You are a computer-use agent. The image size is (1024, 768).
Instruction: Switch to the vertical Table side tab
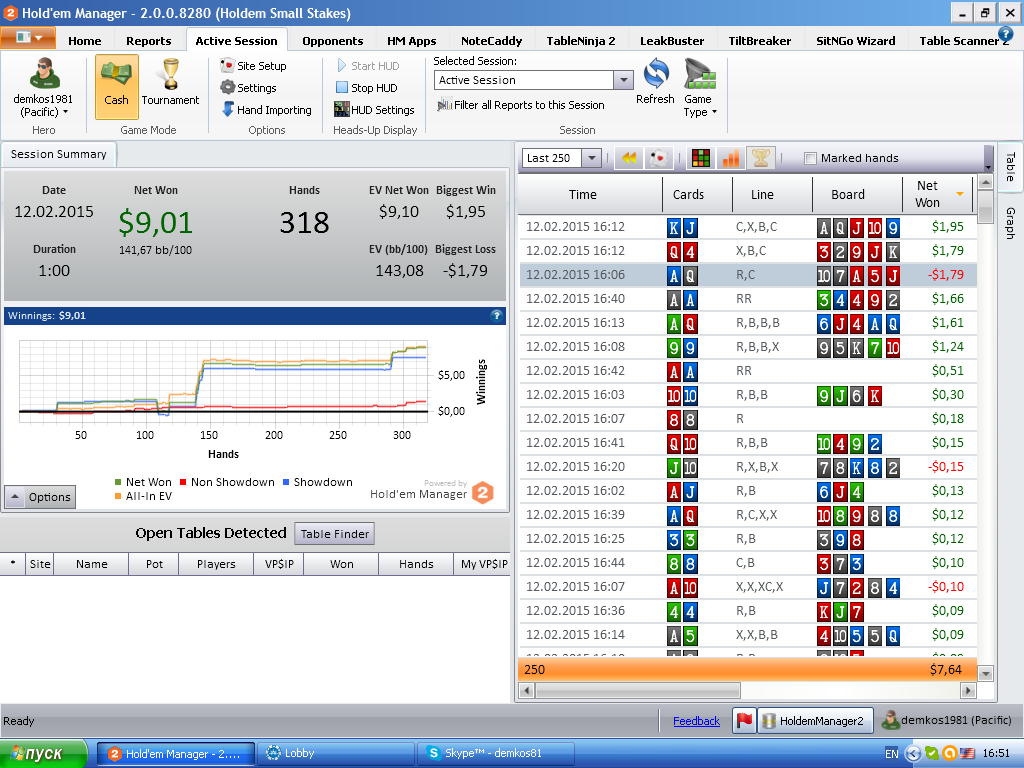pos(1010,167)
